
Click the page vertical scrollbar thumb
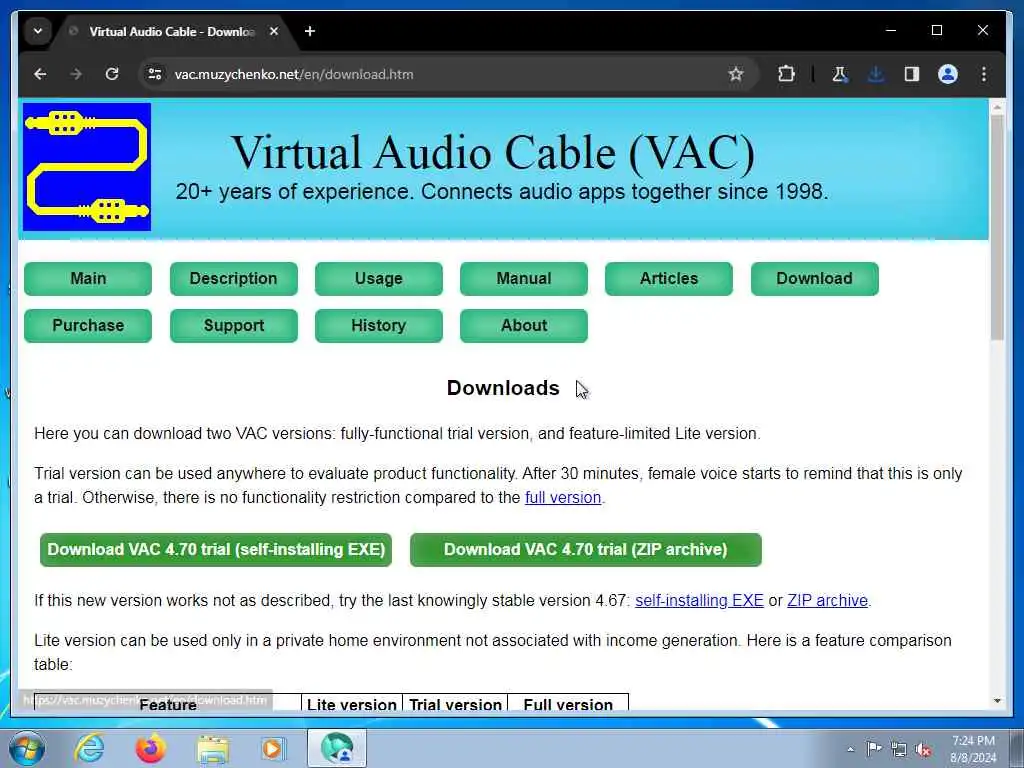click(x=997, y=227)
